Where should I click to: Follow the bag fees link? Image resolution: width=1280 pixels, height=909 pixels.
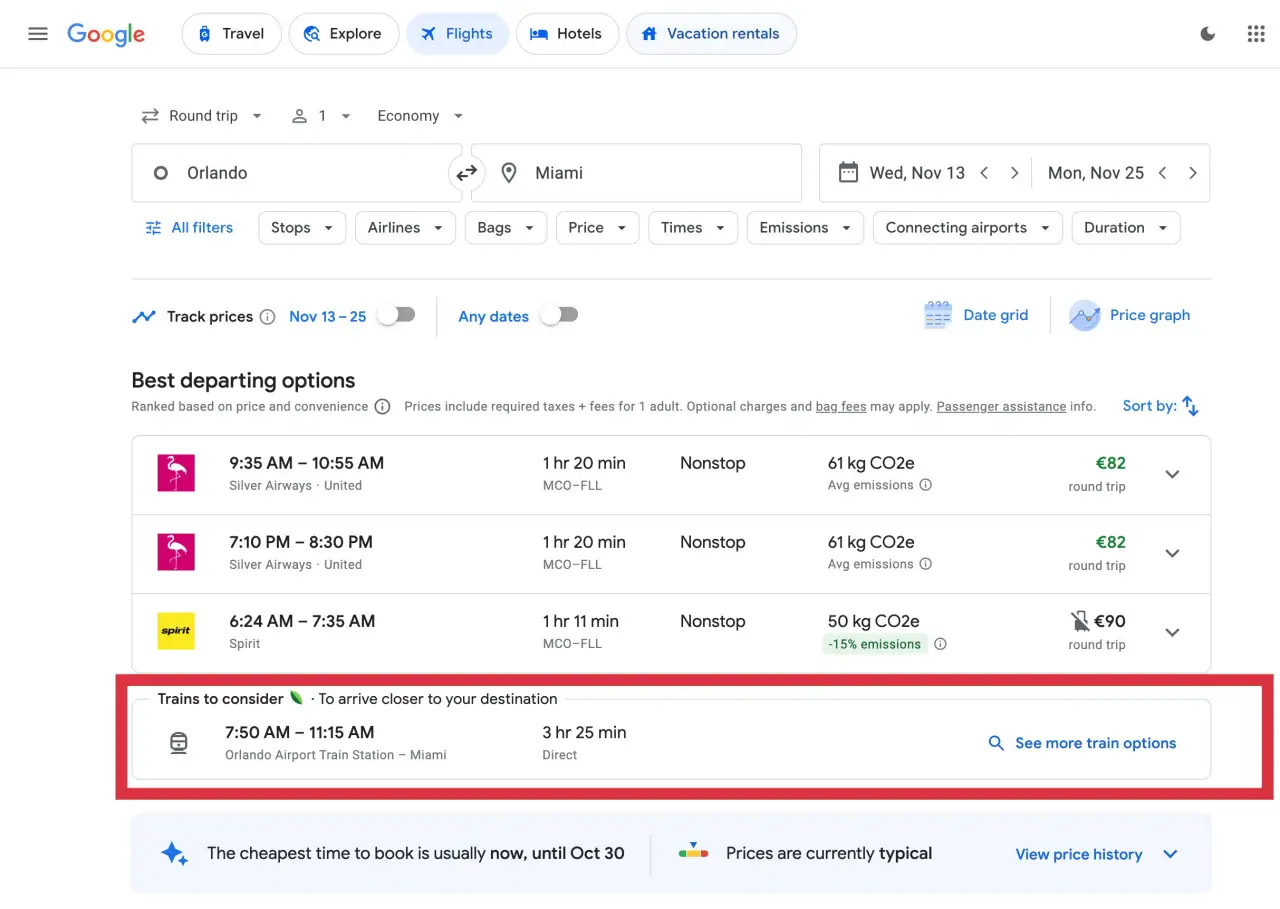pos(841,407)
